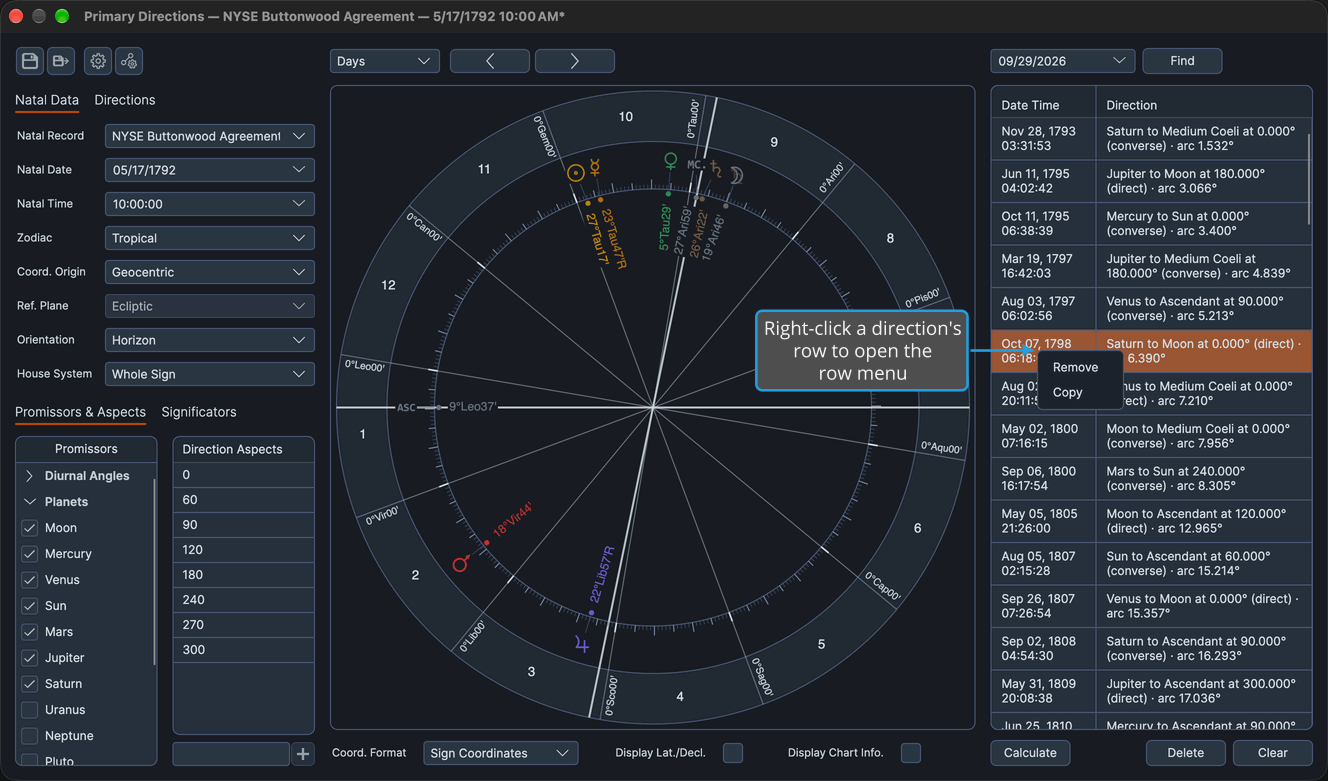Open settings with the gear icon
This screenshot has width=1328, height=781.
98,61
